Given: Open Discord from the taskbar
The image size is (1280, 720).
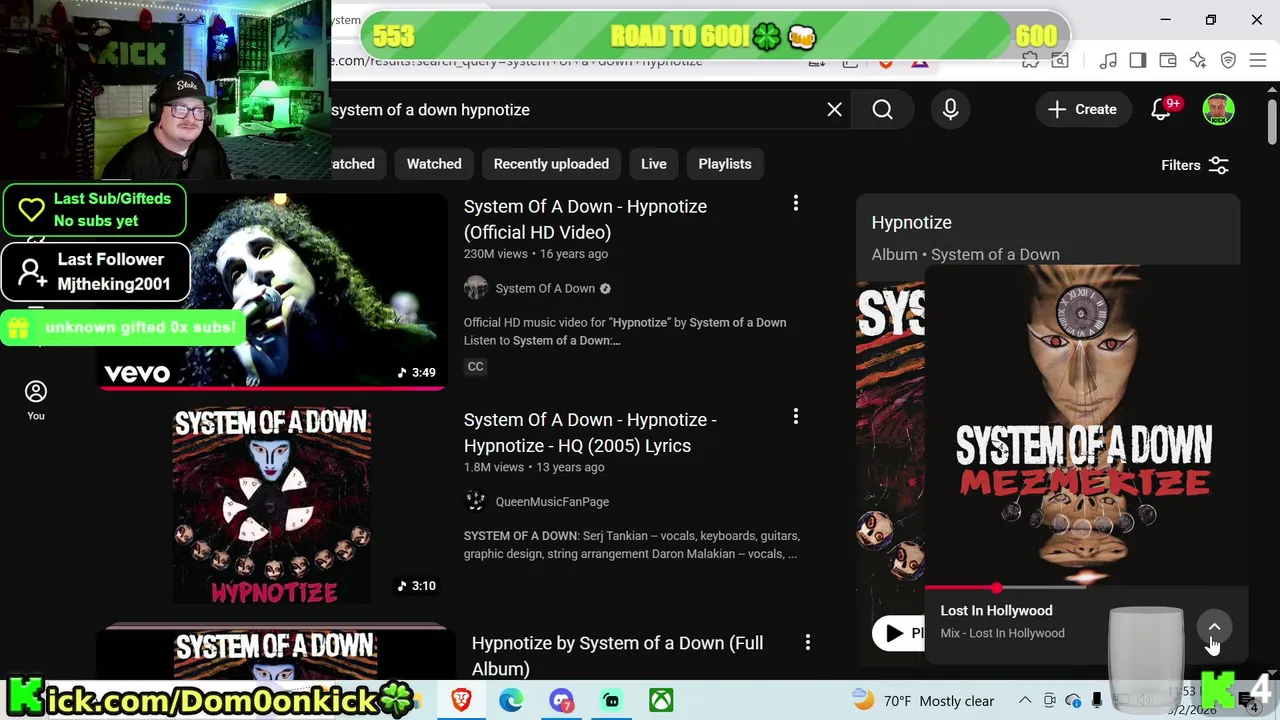Looking at the screenshot, I should [561, 700].
